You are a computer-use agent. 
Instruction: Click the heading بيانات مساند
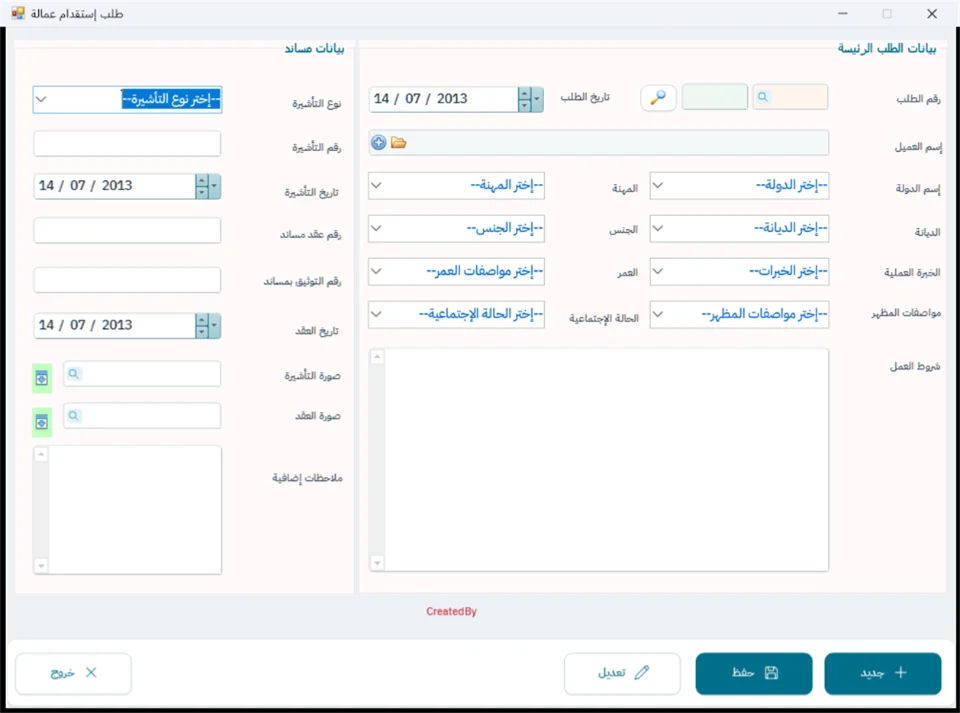[314, 48]
